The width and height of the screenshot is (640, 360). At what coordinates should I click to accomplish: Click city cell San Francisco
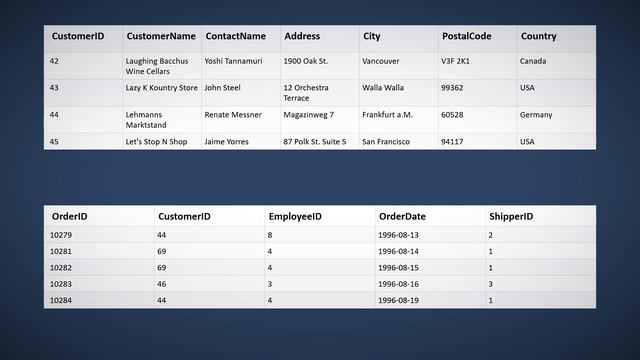(x=386, y=142)
